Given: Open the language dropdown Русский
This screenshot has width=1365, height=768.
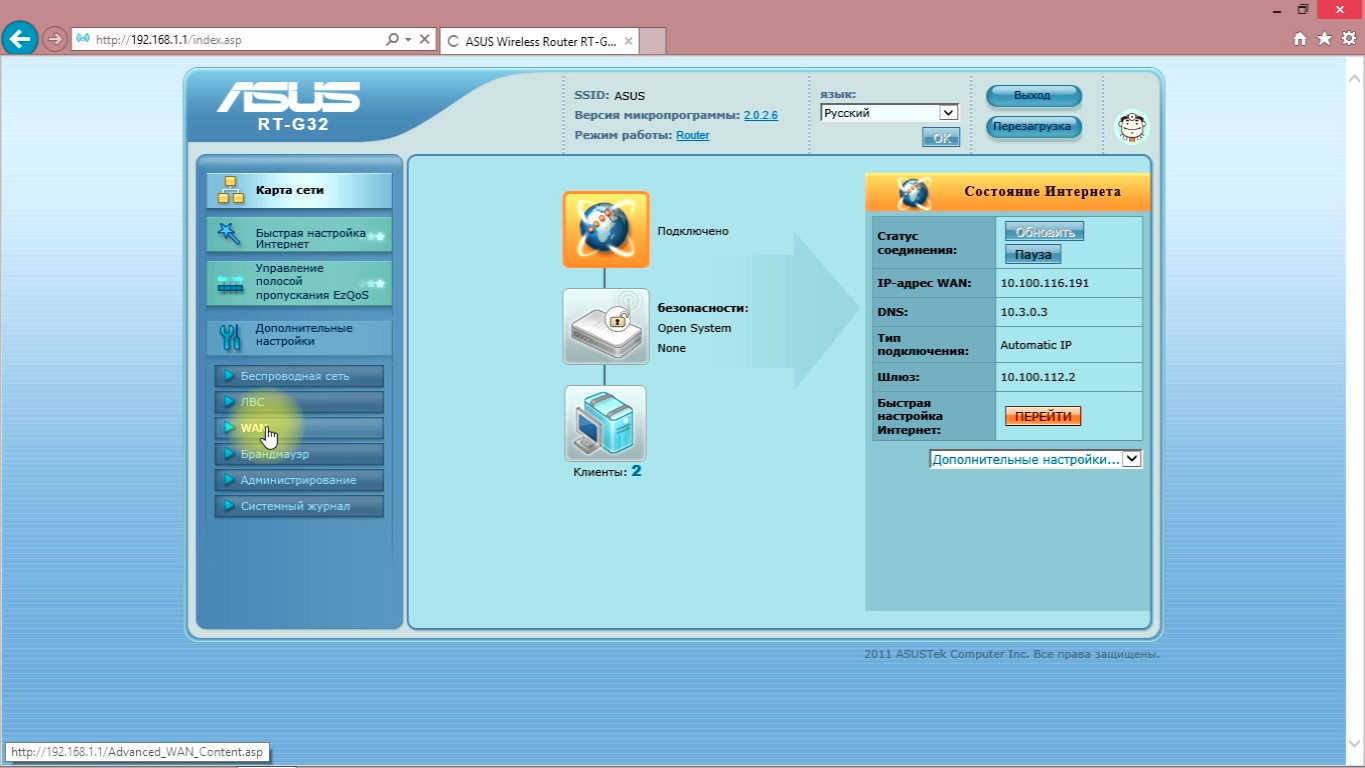Looking at the screenshot, I should [889, 113].
